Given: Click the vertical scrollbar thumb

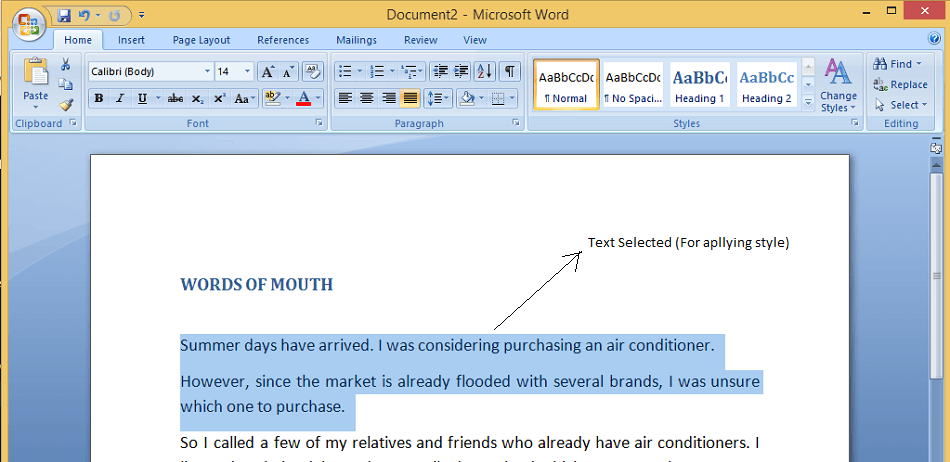Looking at the screenshot, I should (x=937, y=276).
